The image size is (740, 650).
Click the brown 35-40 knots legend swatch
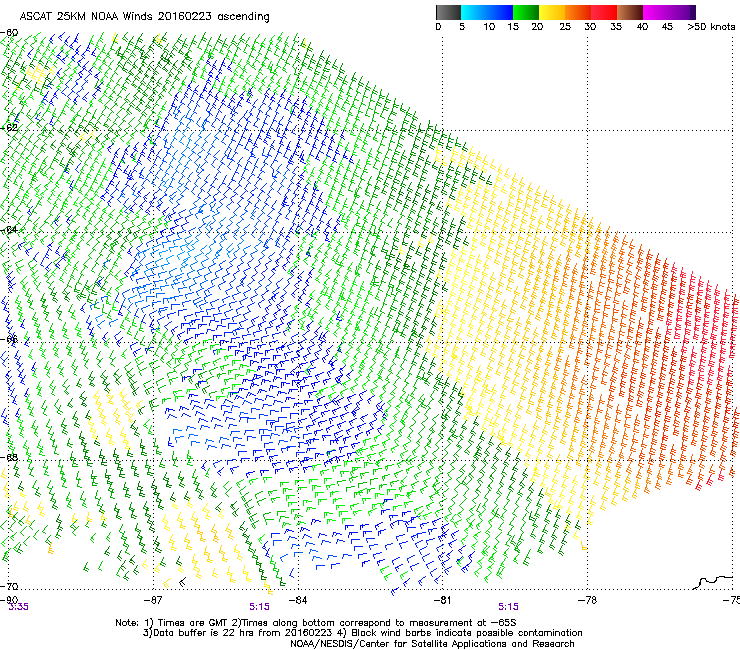coord(630,12)
